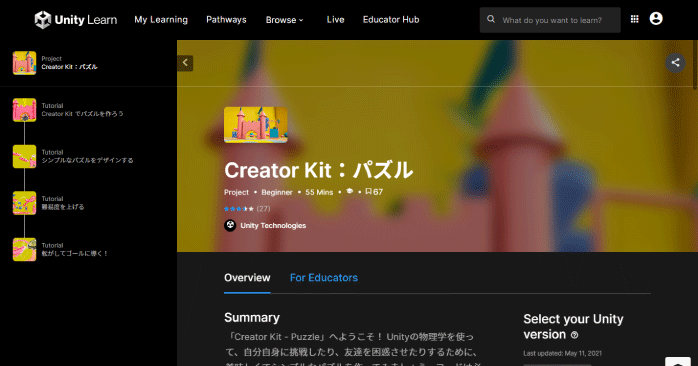
Task: Open tutorial 'シンプルなパズルをデザインする'
Action: pyautogui.click(x=87, y=160)
